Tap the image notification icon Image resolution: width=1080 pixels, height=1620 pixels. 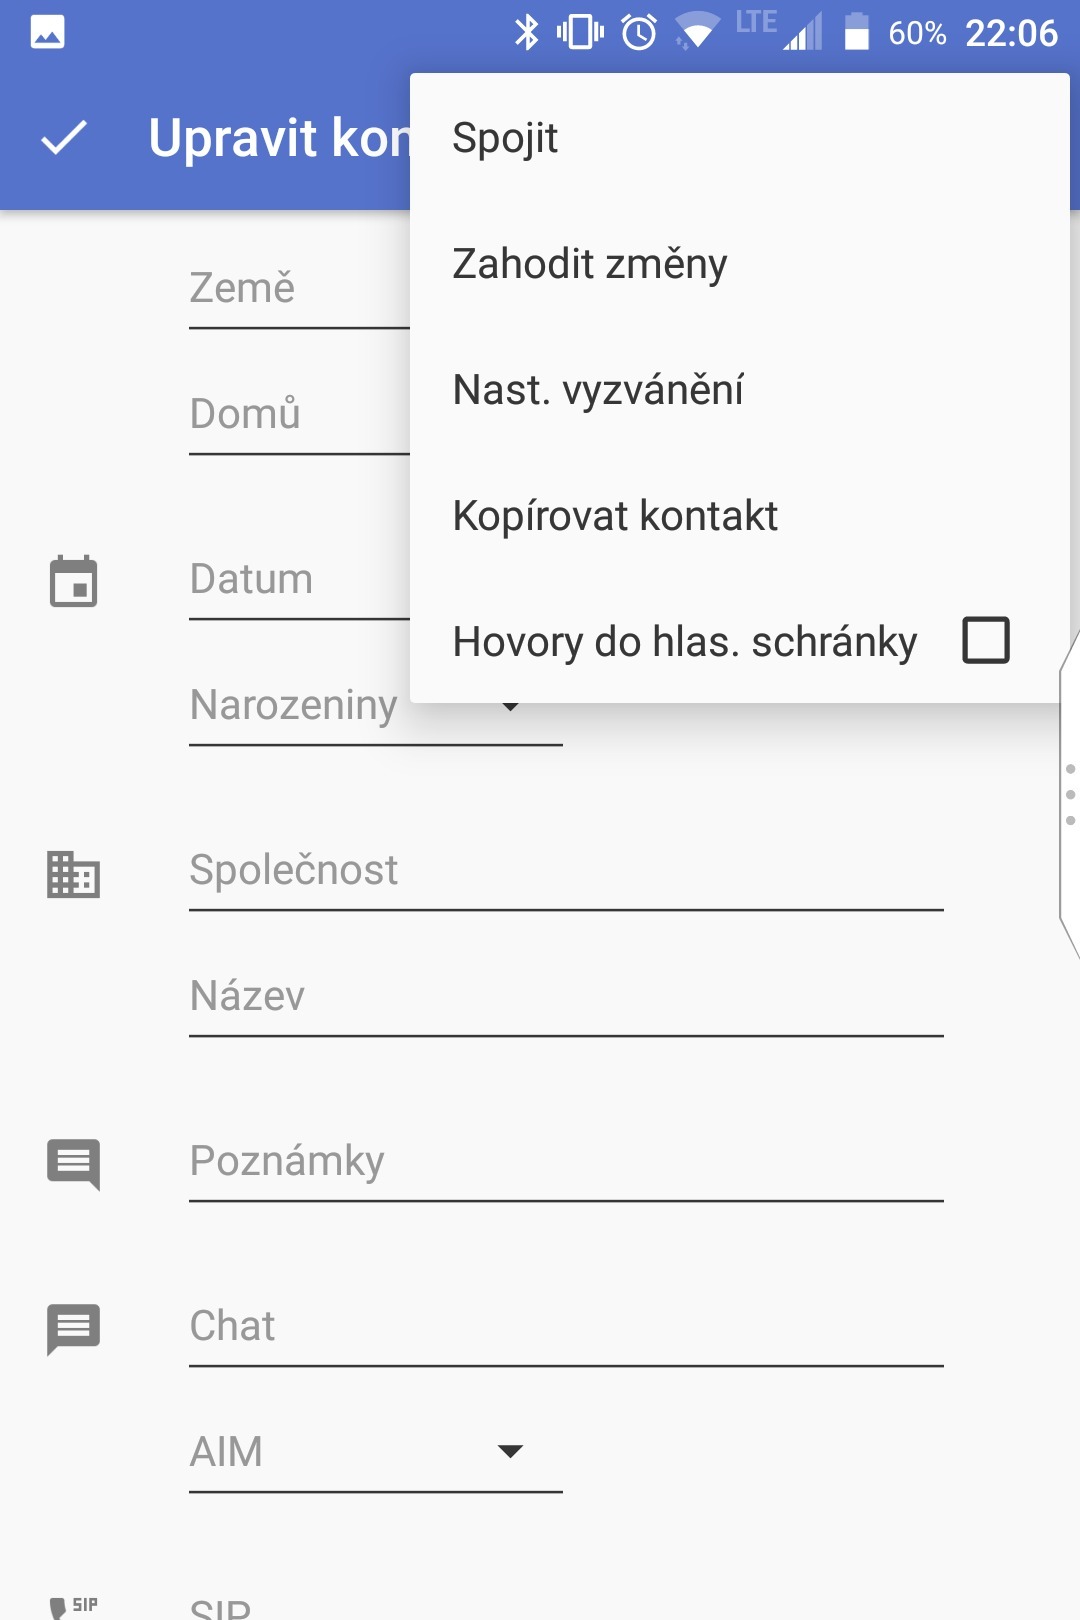point(48,33)
